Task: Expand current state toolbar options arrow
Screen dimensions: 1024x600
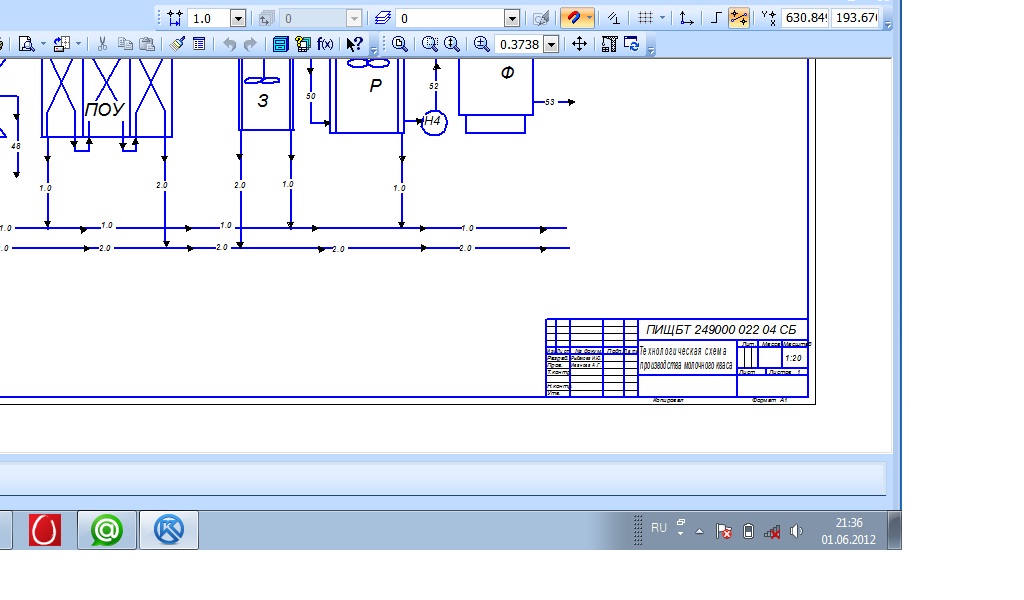Action: (888, 24)
